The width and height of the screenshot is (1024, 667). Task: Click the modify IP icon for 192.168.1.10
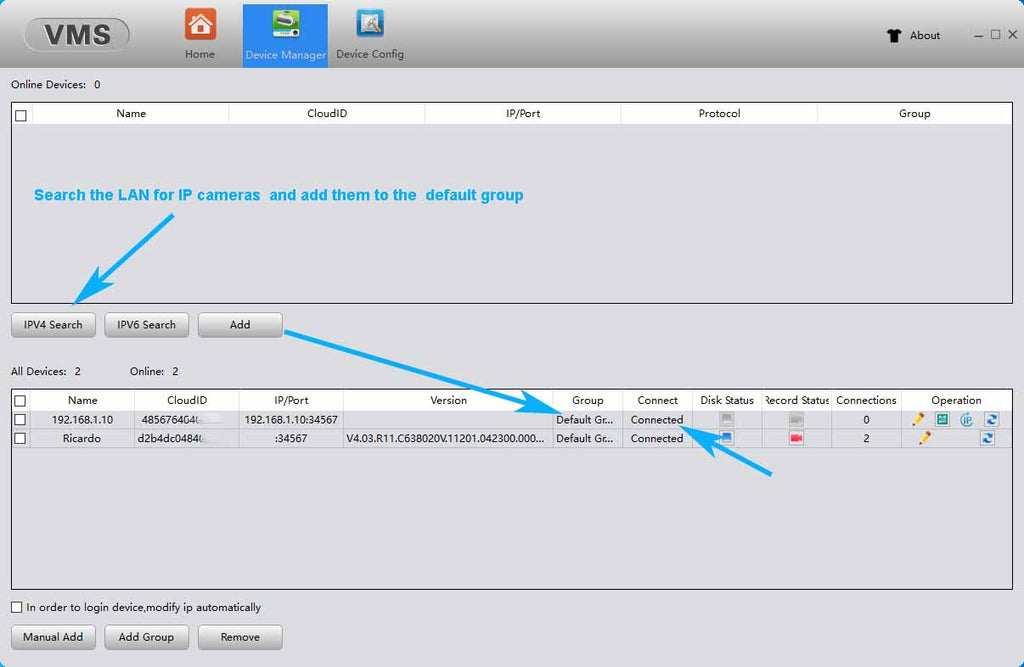pos(966,420)
